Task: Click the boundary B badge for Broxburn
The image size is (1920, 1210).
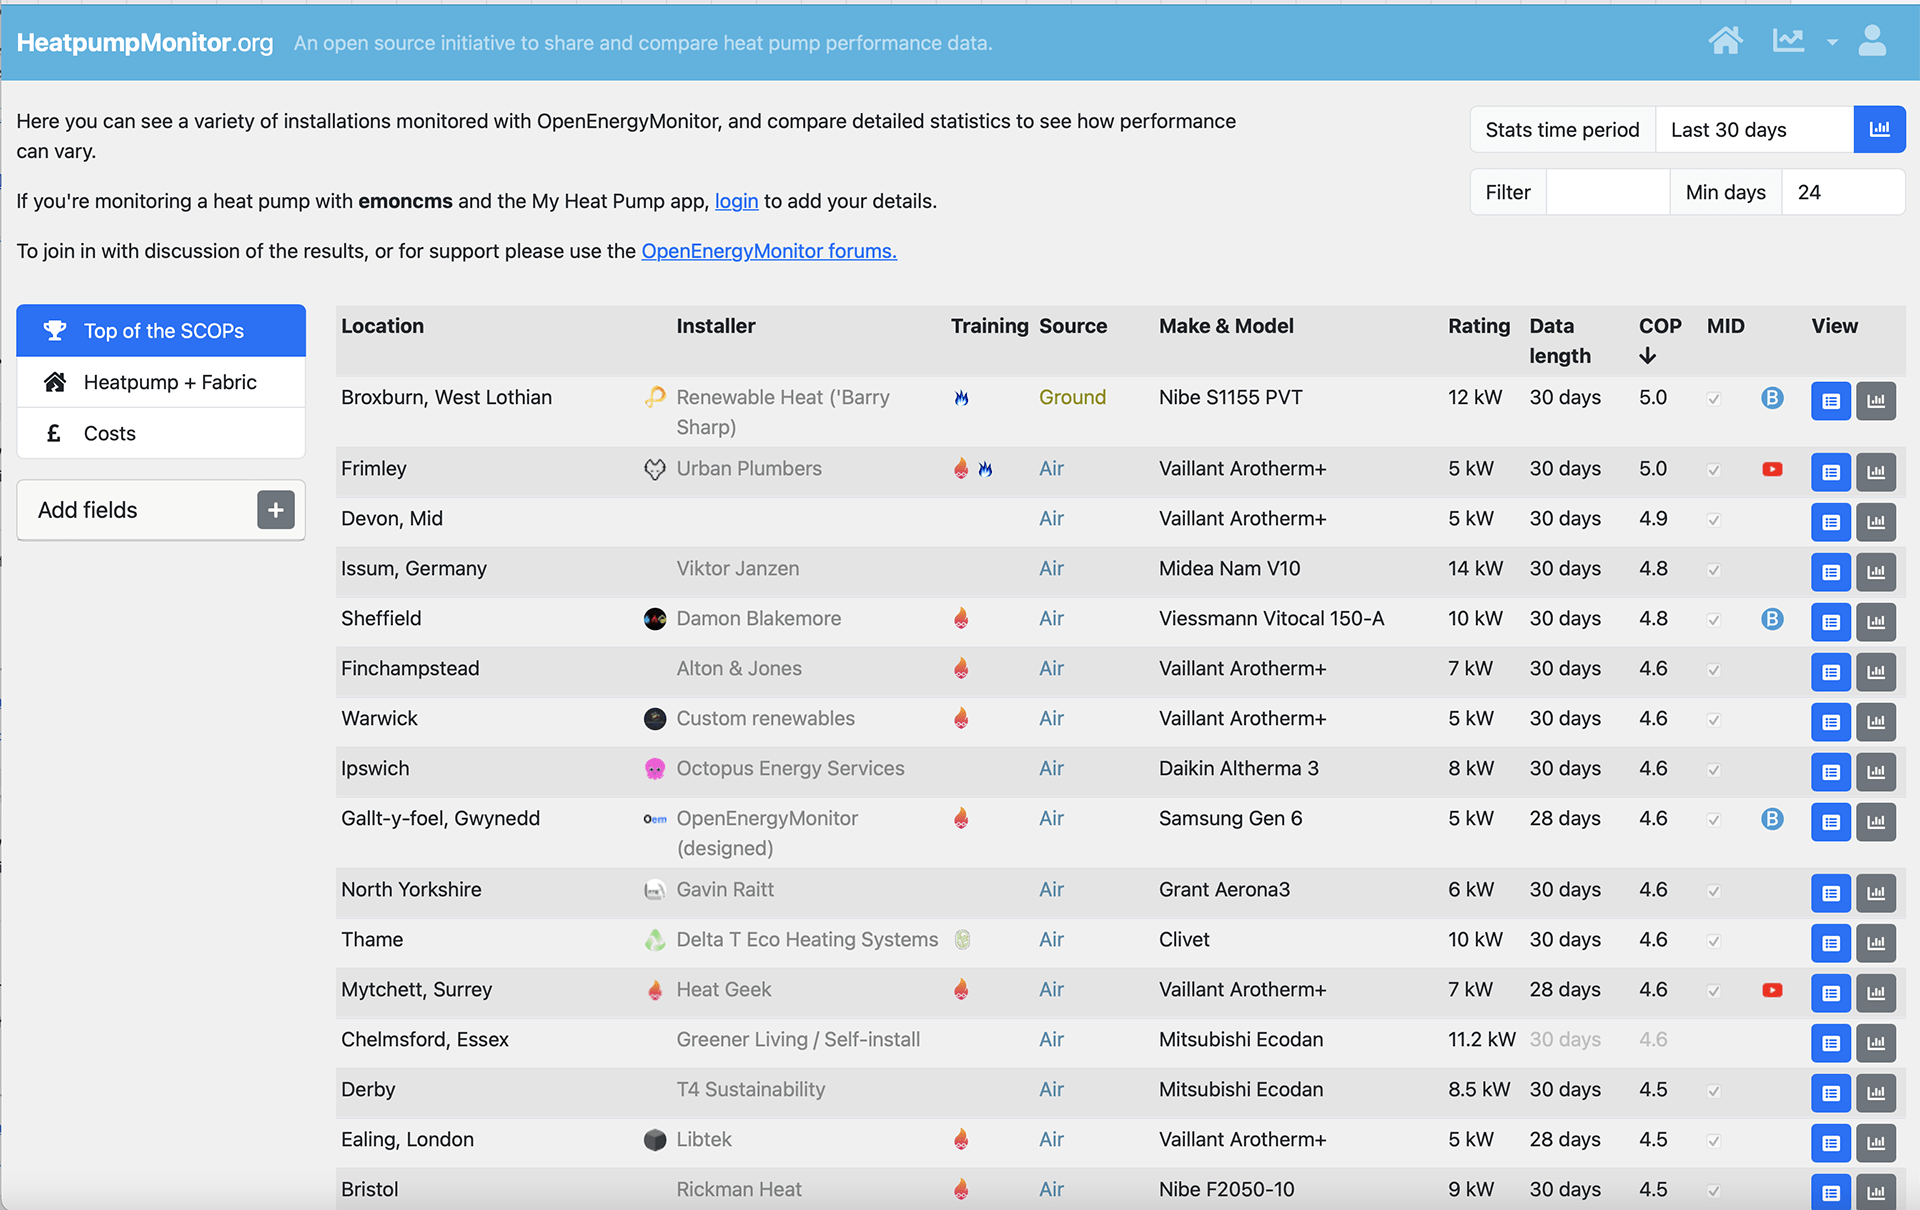Action: pos(1772,398)
